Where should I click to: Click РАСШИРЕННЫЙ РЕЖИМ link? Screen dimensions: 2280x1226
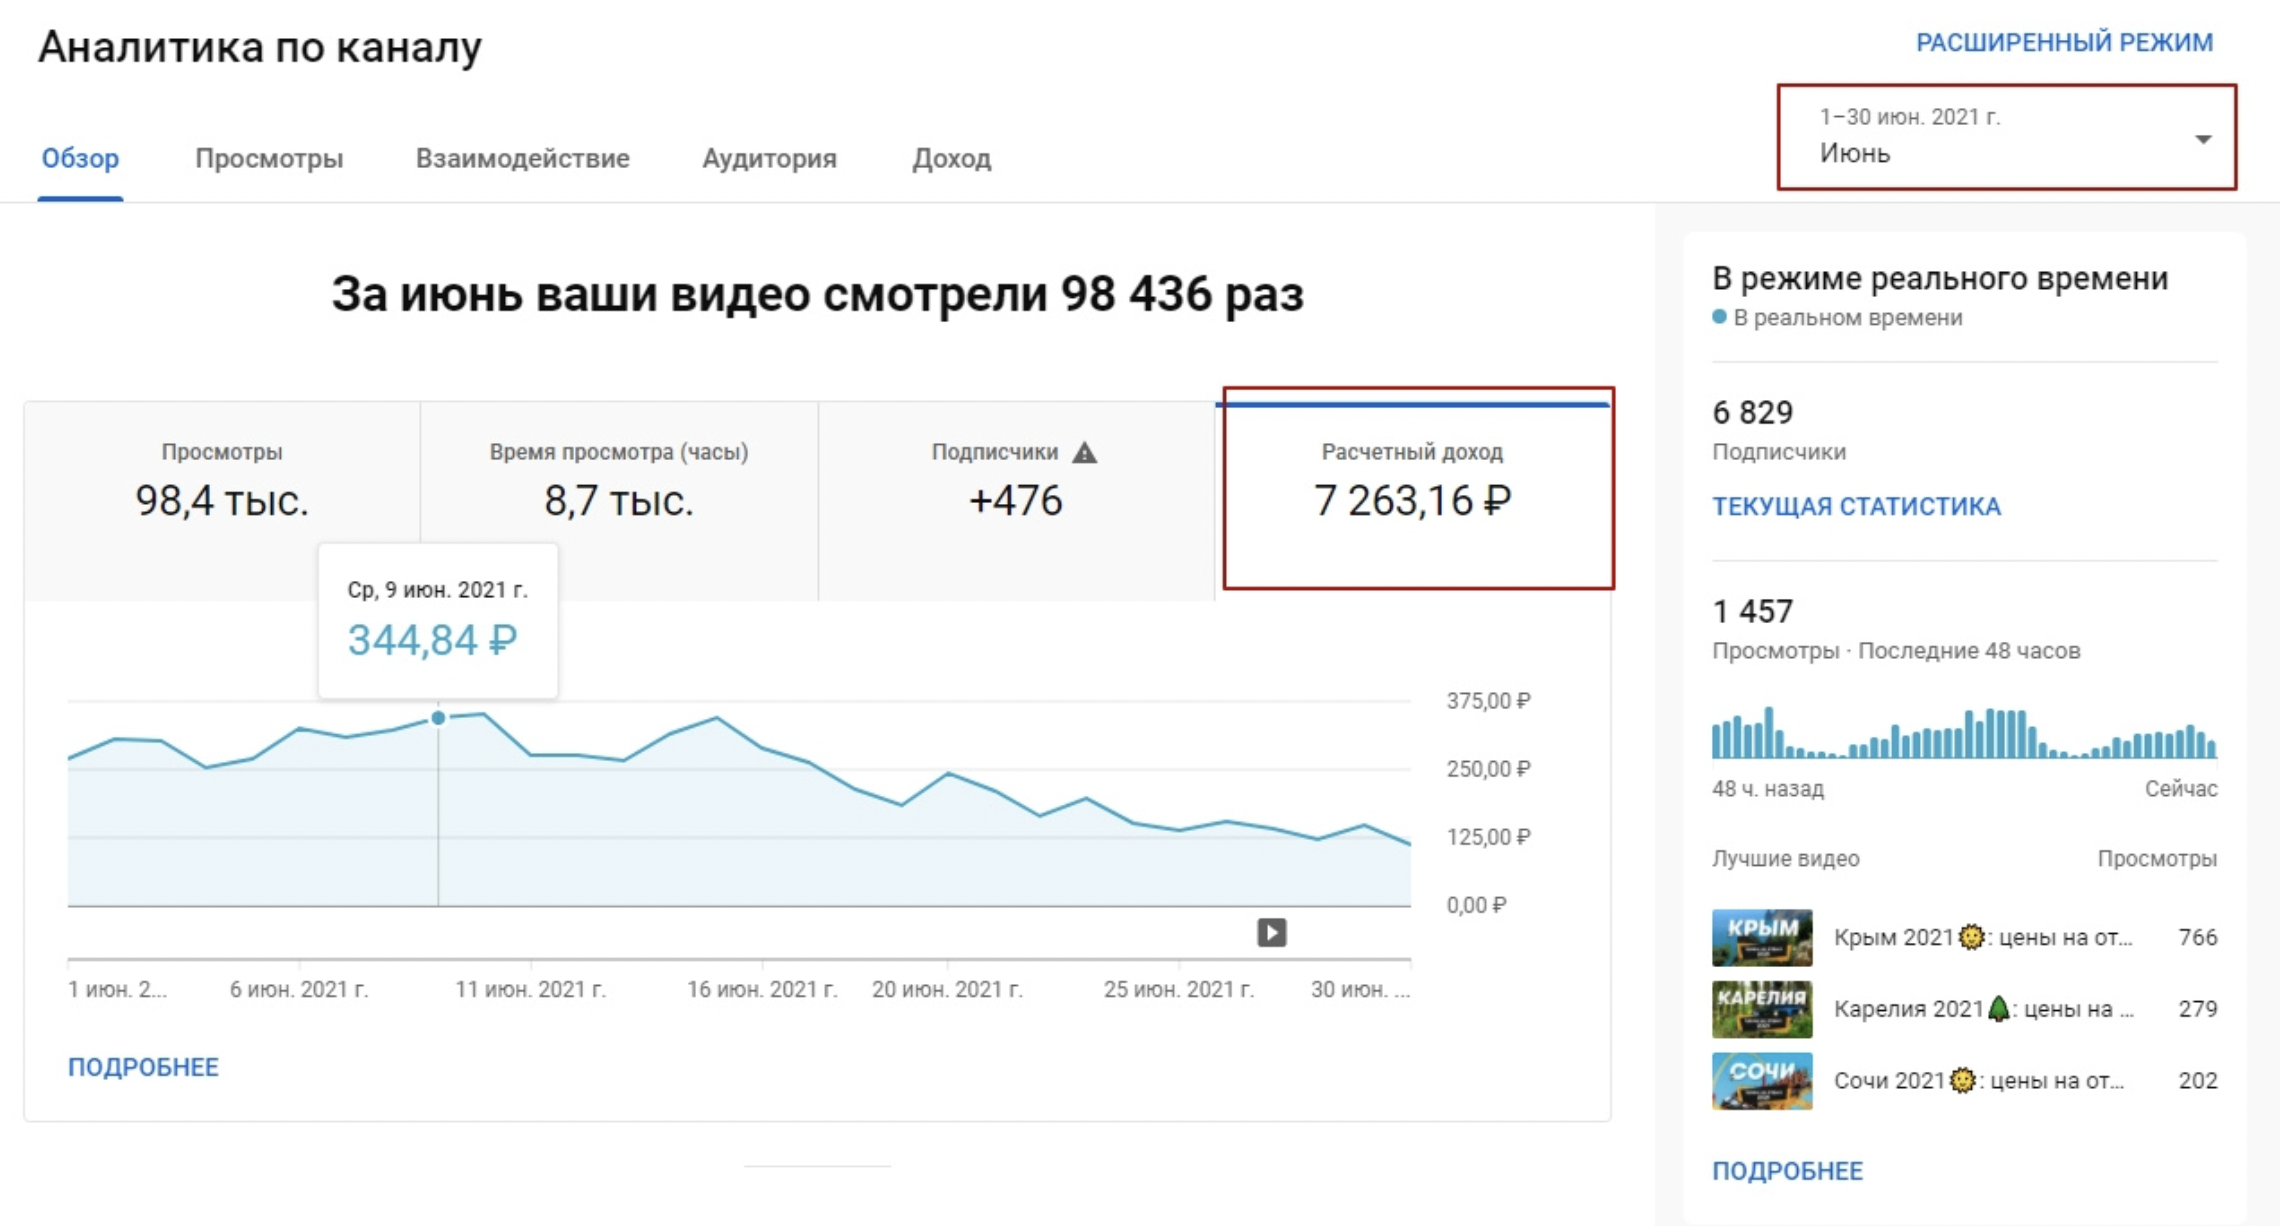[x=2063, y=43]
